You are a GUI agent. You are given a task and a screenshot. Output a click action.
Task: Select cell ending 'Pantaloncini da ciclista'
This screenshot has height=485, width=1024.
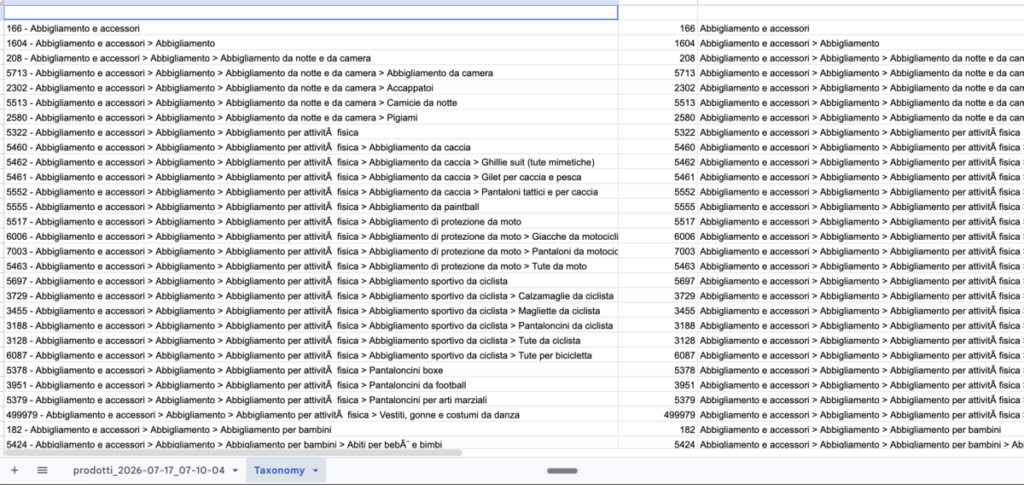coord(310,325)
